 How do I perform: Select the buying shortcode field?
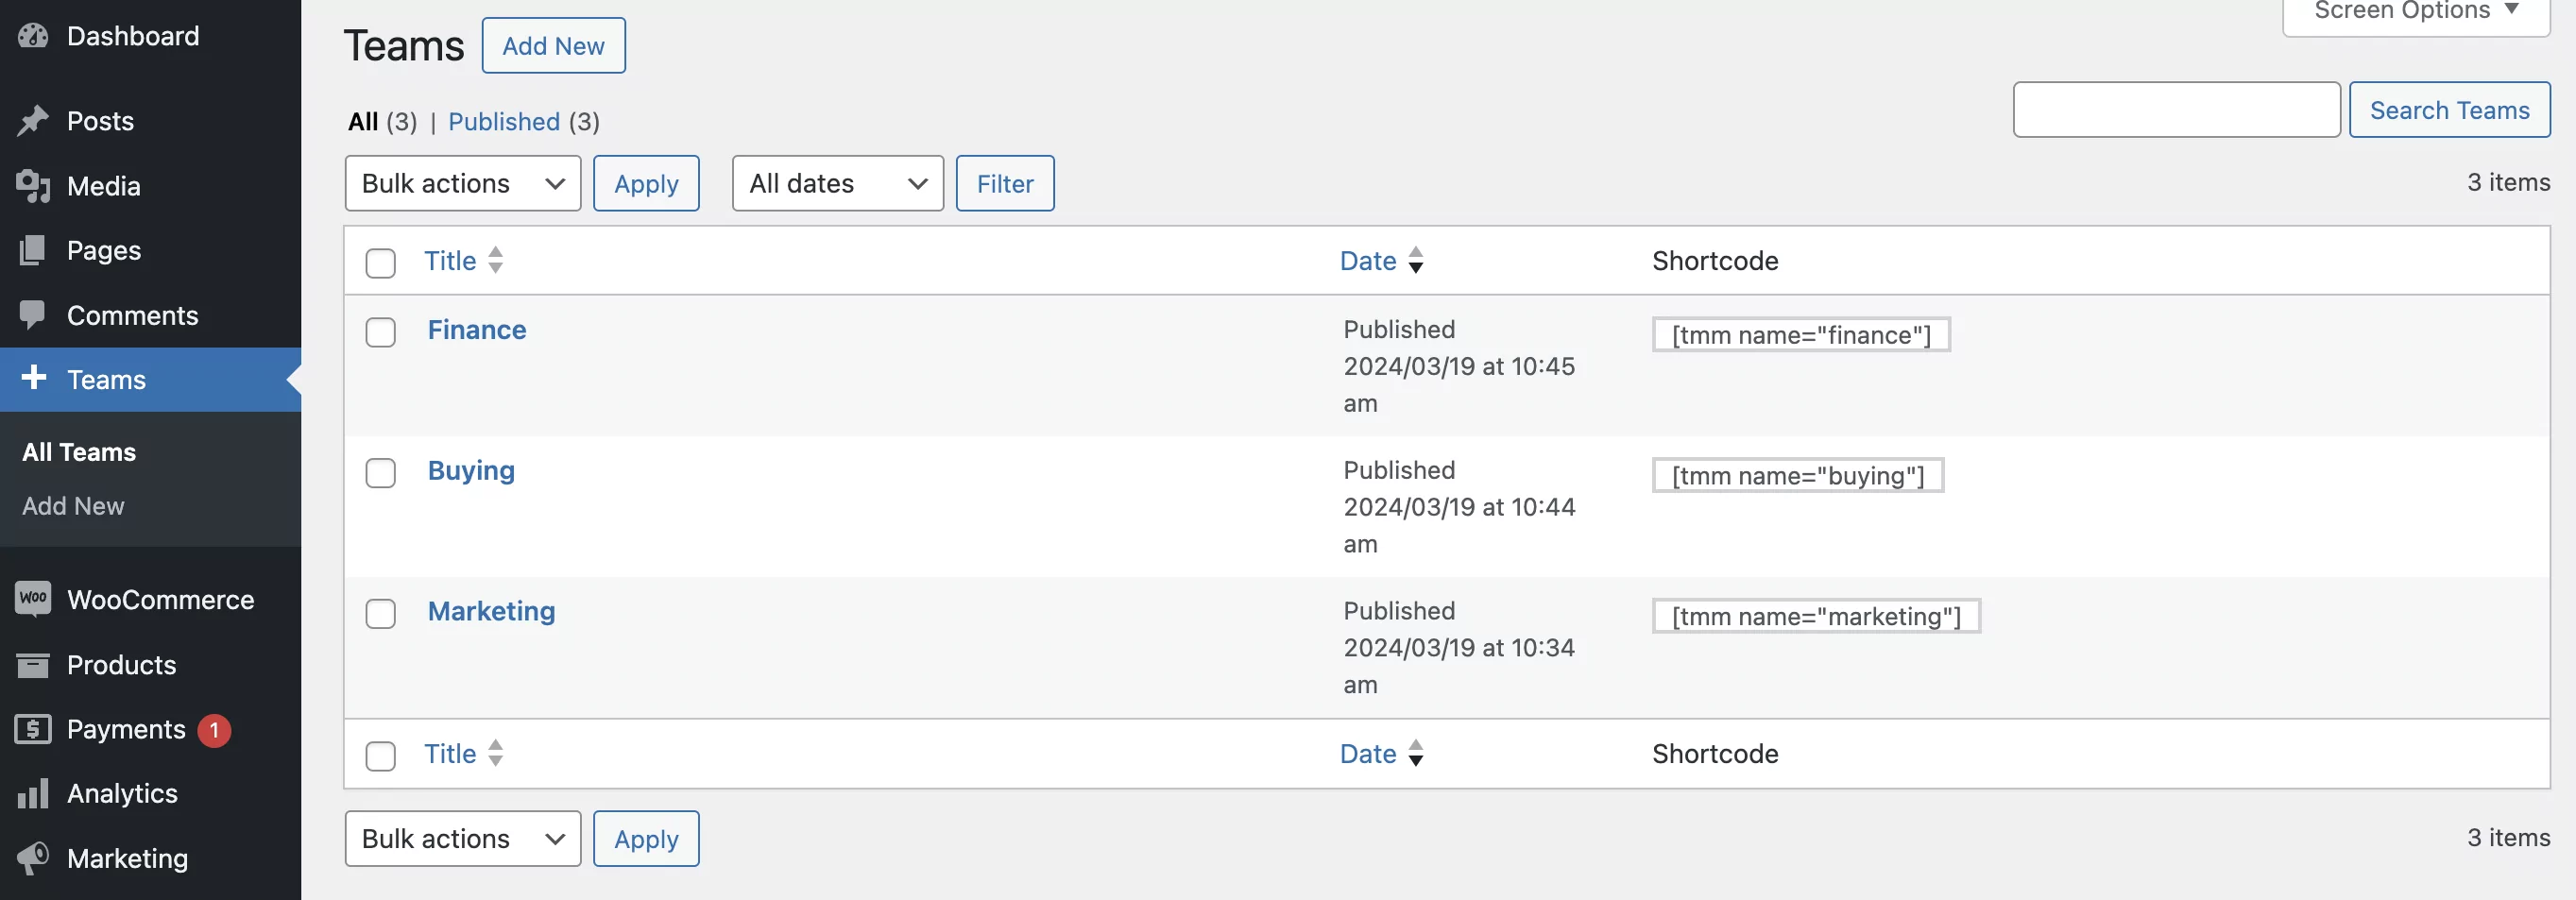(1798, 475)
